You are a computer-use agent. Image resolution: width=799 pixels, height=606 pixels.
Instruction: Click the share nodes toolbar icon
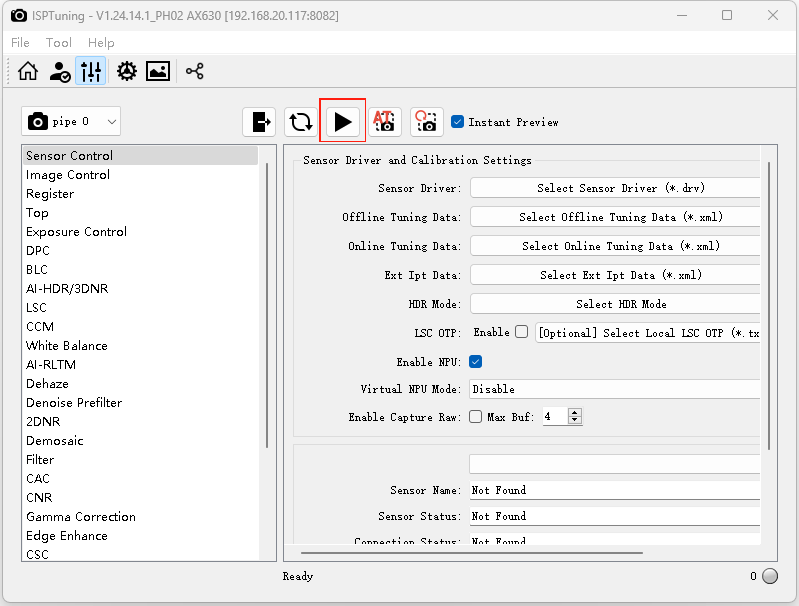(x=195, y=71)
